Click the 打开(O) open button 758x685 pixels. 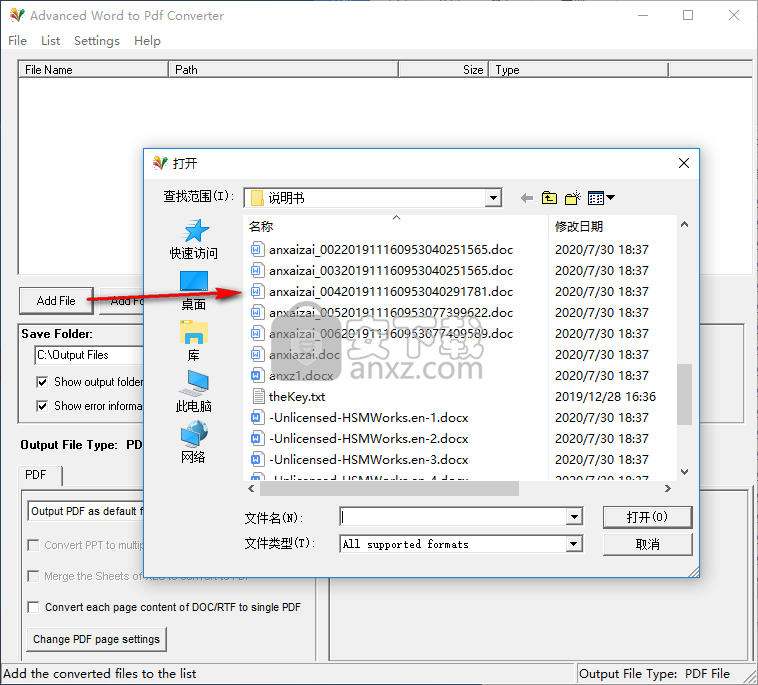[647, 517]
